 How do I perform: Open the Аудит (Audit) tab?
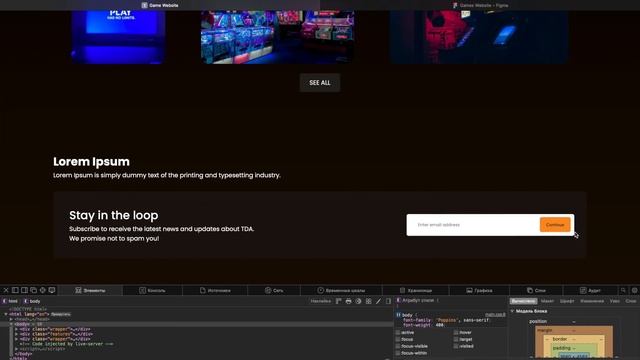click(x=590, y=290)
